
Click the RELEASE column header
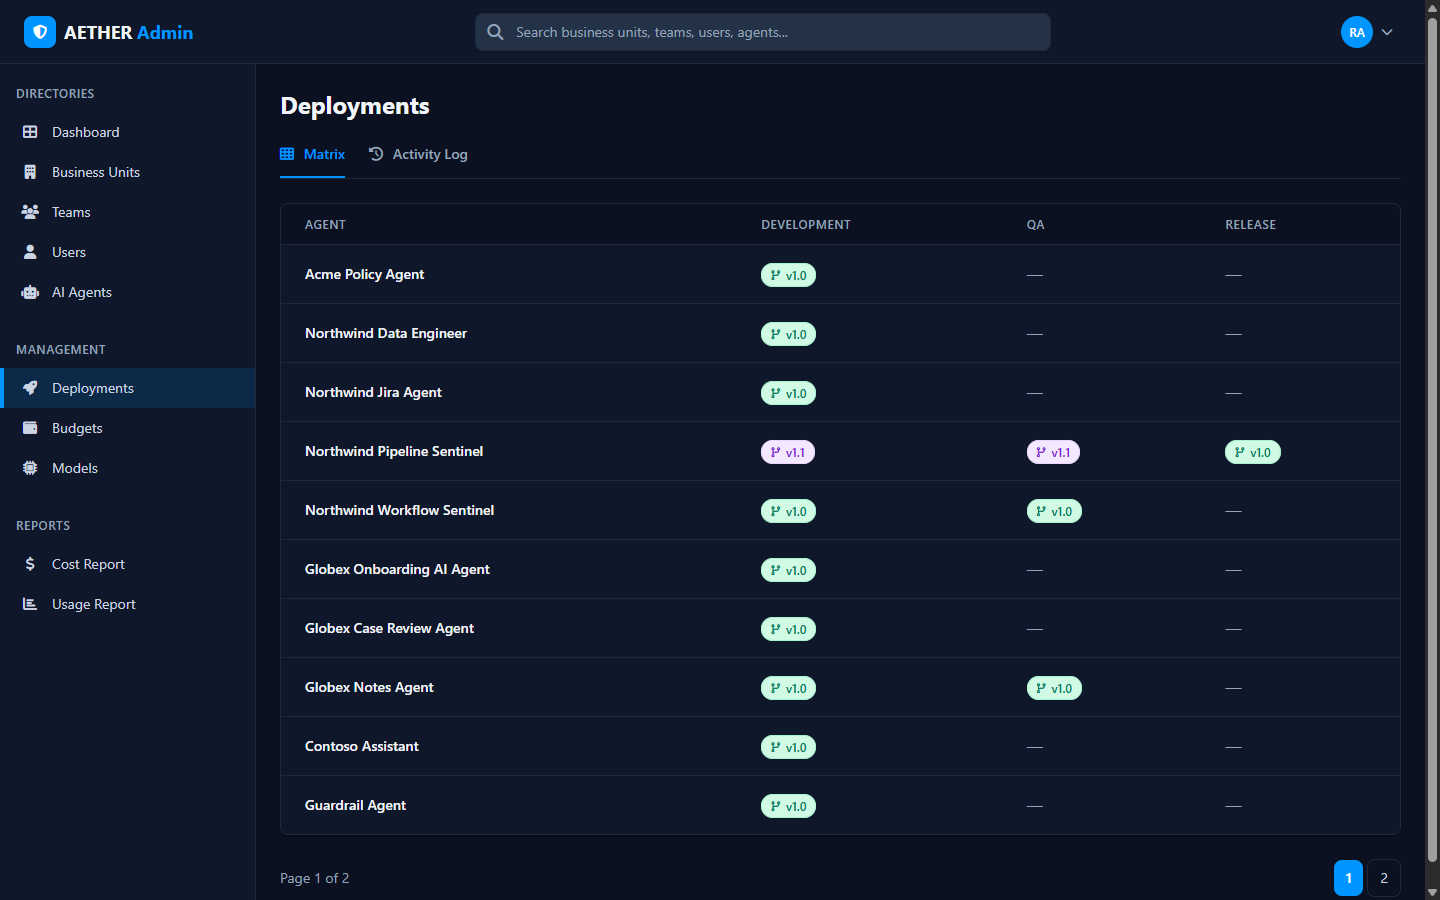click(1250, 225)
